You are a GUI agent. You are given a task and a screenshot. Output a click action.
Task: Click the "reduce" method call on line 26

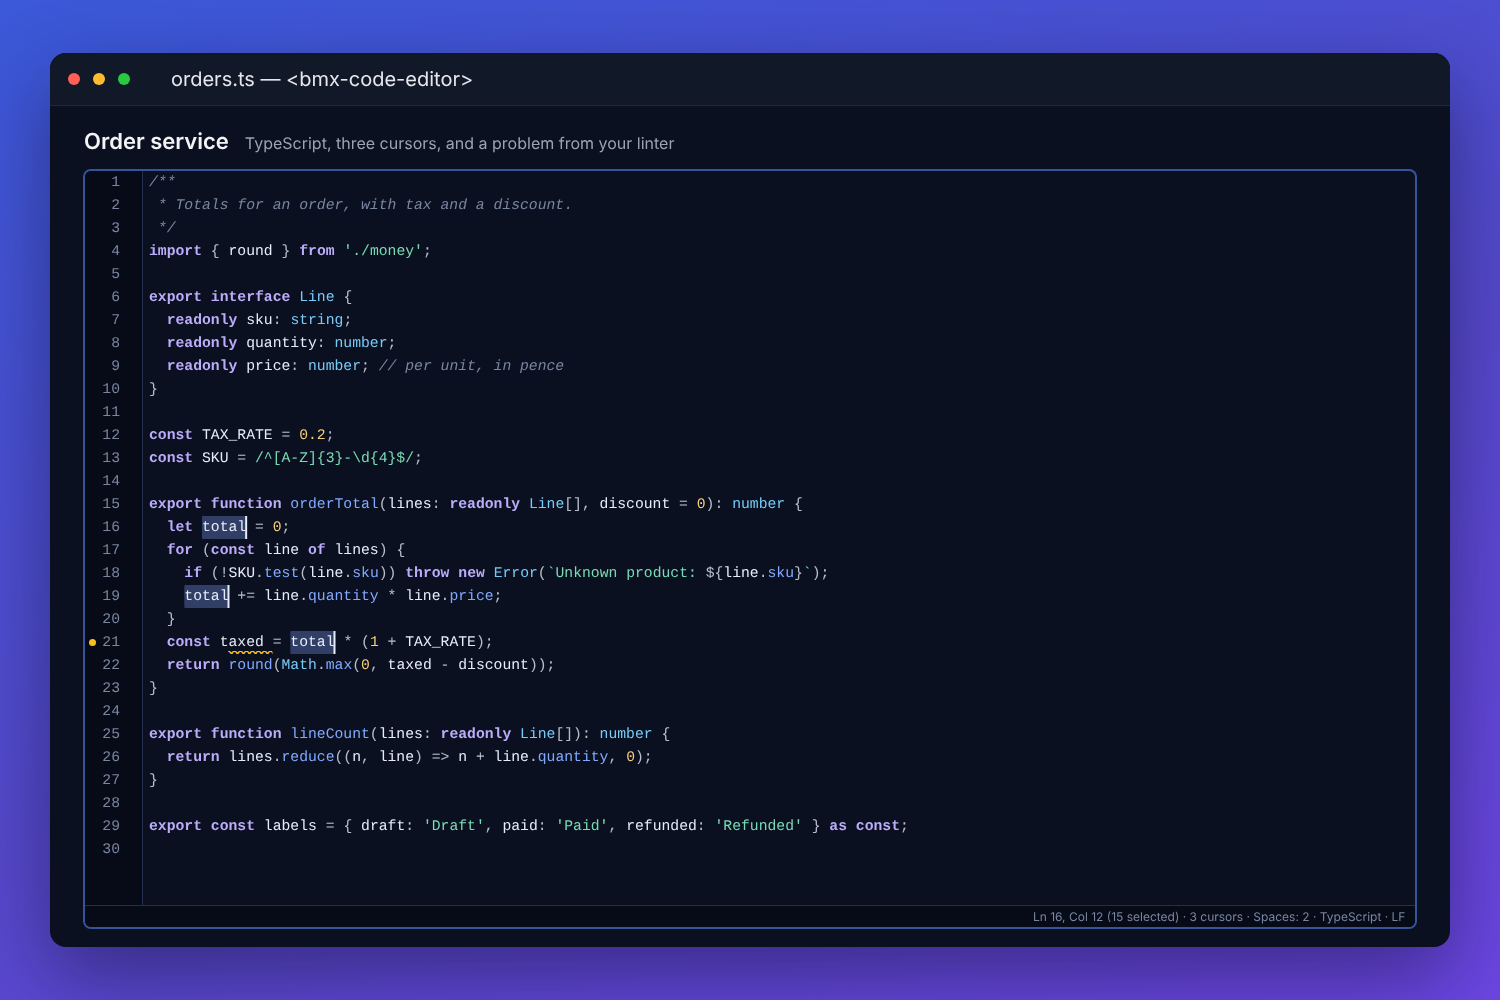tap(308, 757)
